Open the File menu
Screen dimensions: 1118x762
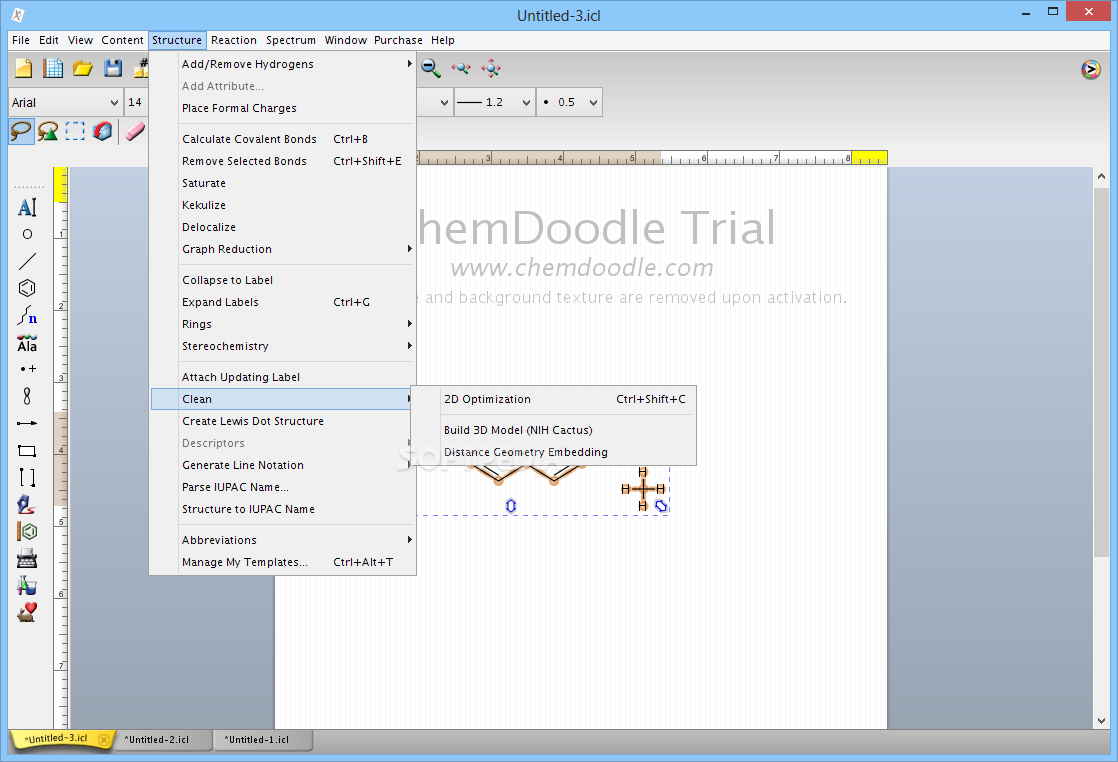[x=21, y=40]
